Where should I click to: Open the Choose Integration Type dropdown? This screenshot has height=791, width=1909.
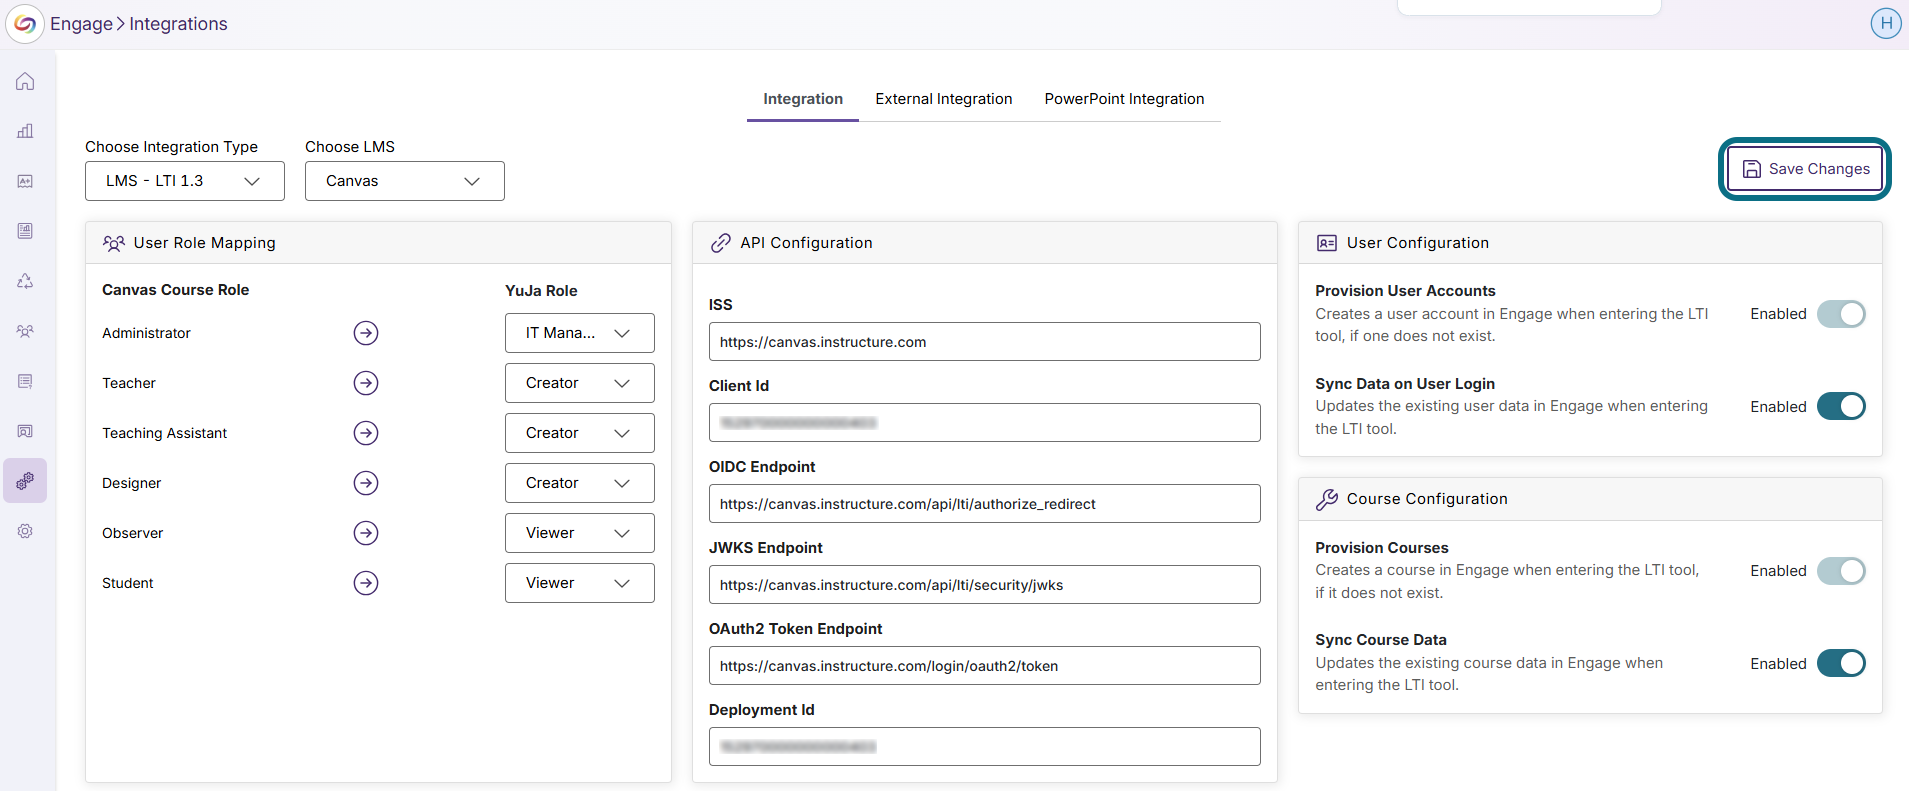pyautogui.click(x=185, y=181)
